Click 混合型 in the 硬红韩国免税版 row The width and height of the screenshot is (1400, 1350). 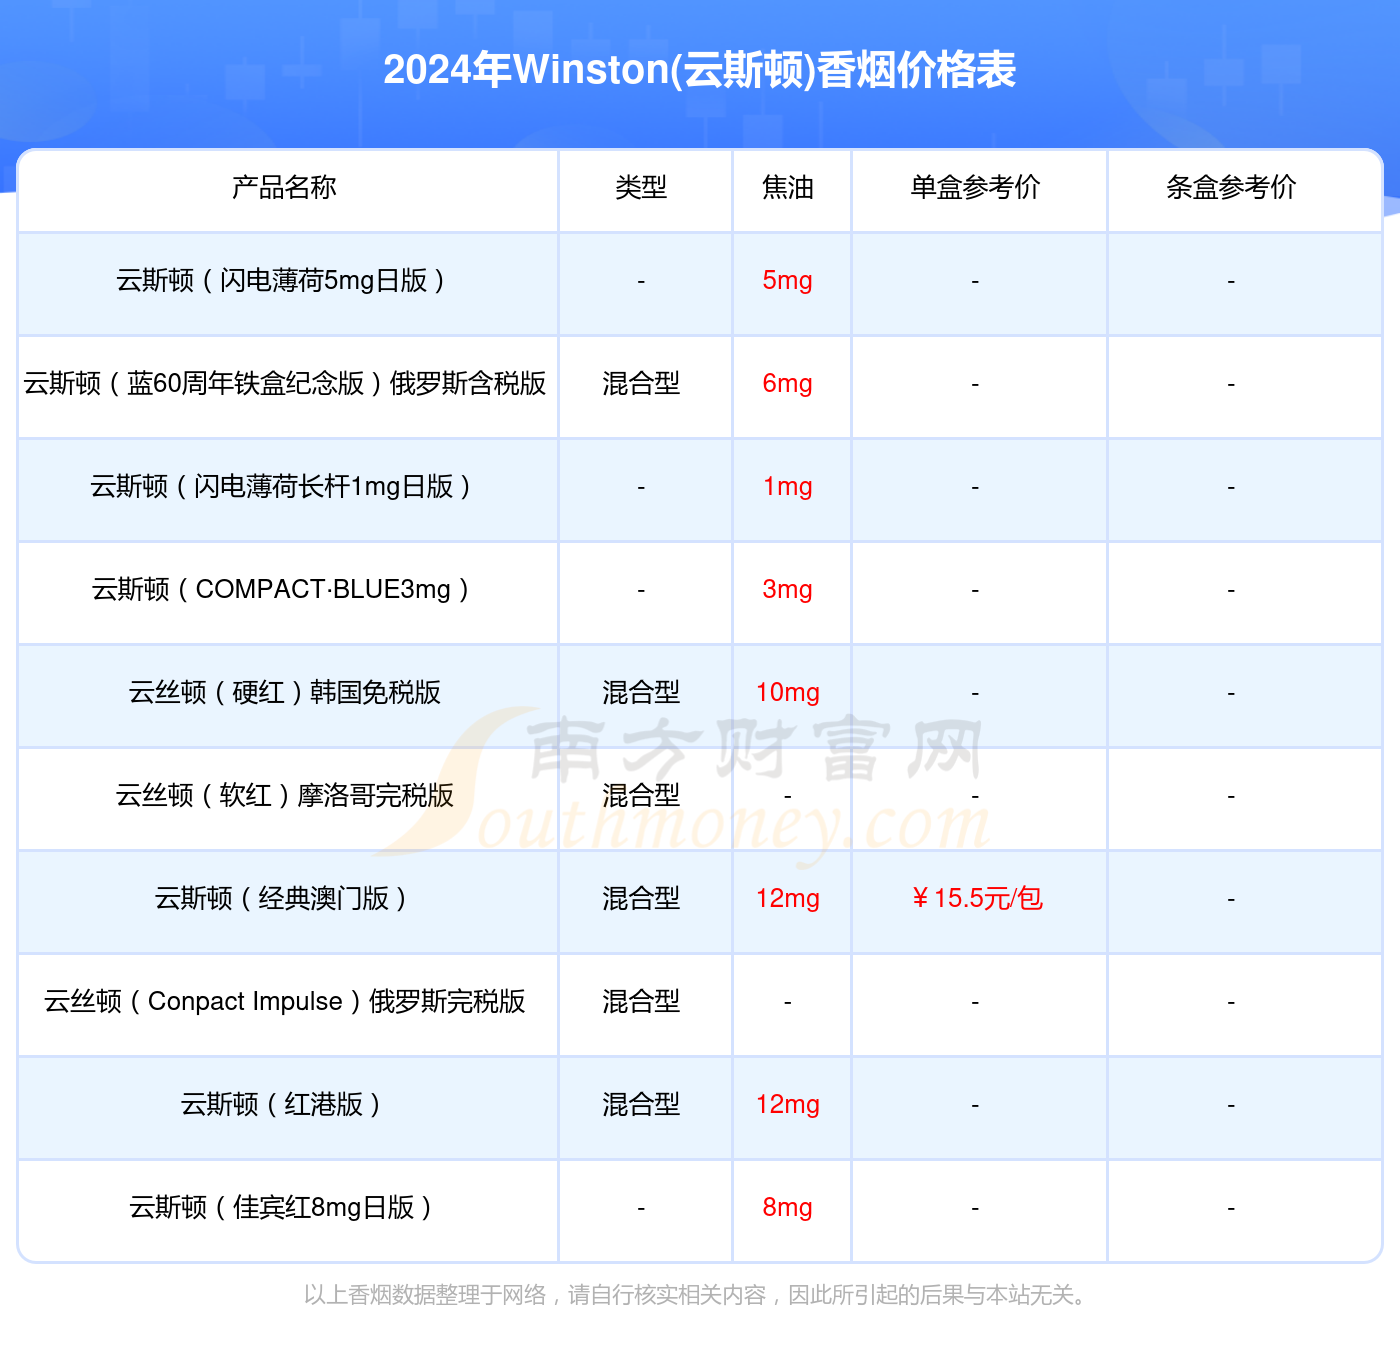pos(641,693)
